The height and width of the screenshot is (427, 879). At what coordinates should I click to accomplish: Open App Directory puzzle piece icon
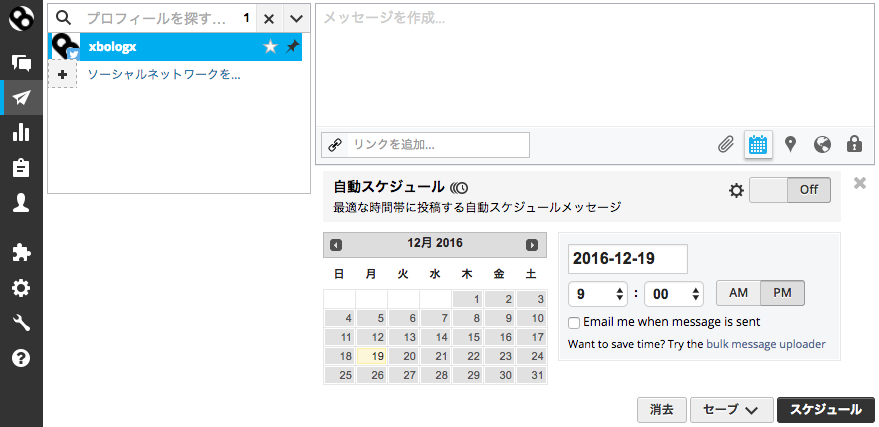[x=21, y=253]
